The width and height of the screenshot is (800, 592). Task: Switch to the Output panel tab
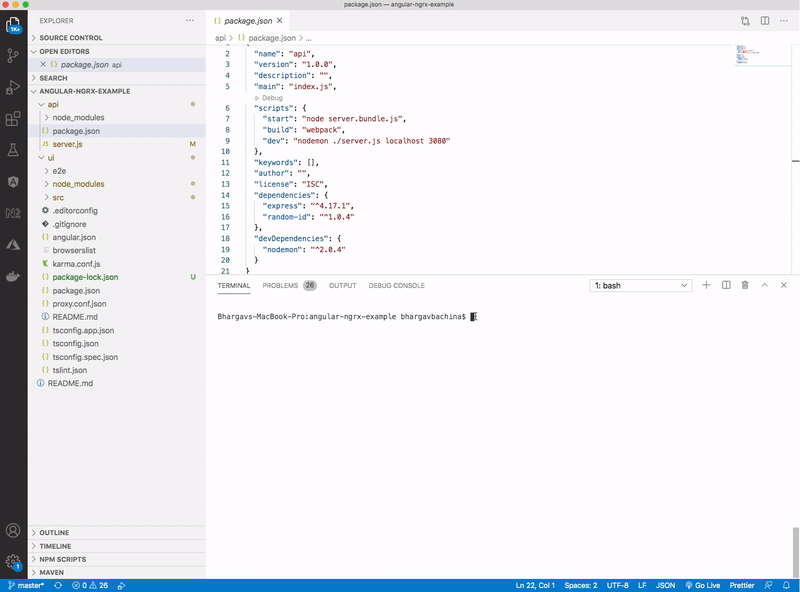click(342, 285)
